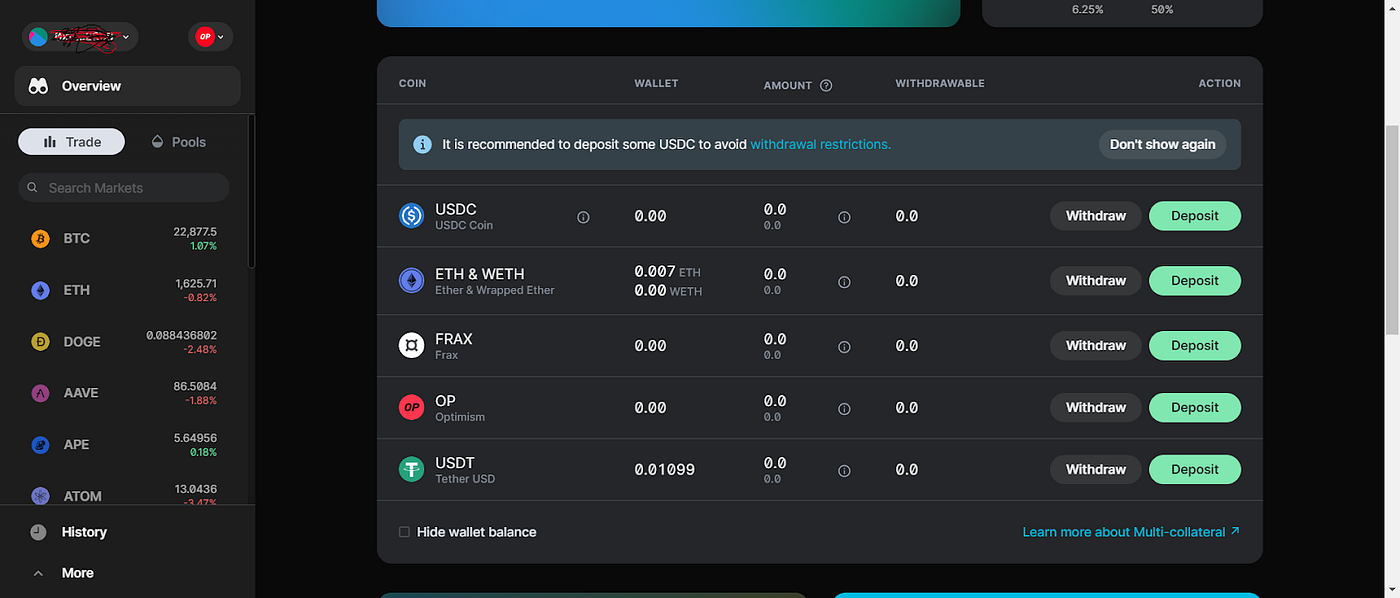Click the FRAX coin logo
1400x598 pixels.
(x=412, y=346)
